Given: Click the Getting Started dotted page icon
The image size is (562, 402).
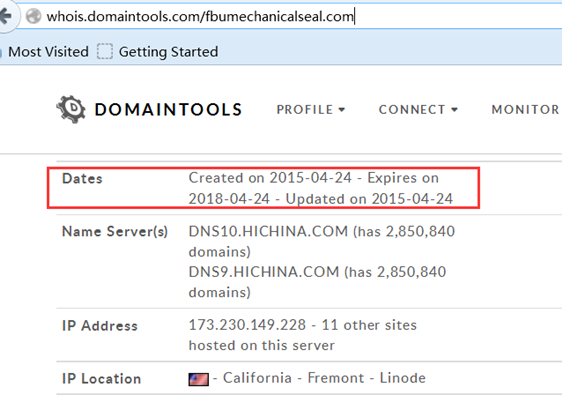Looking at the screenshot, I should (105, 52).
